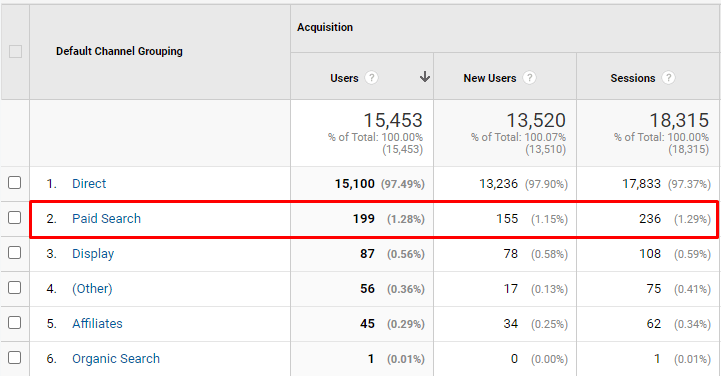Image resolution: width=721 pixels, height=376 pixels.
Task: Sort by the New Users column header
Action: [x=490, y=78]
